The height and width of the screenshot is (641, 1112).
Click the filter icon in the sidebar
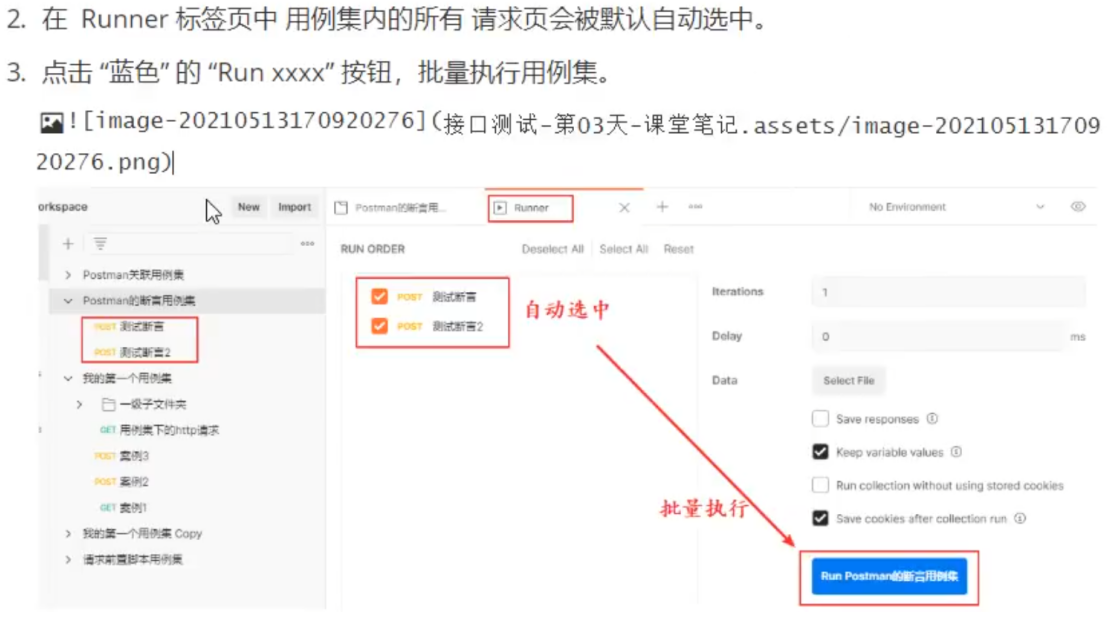click(100, 244)
